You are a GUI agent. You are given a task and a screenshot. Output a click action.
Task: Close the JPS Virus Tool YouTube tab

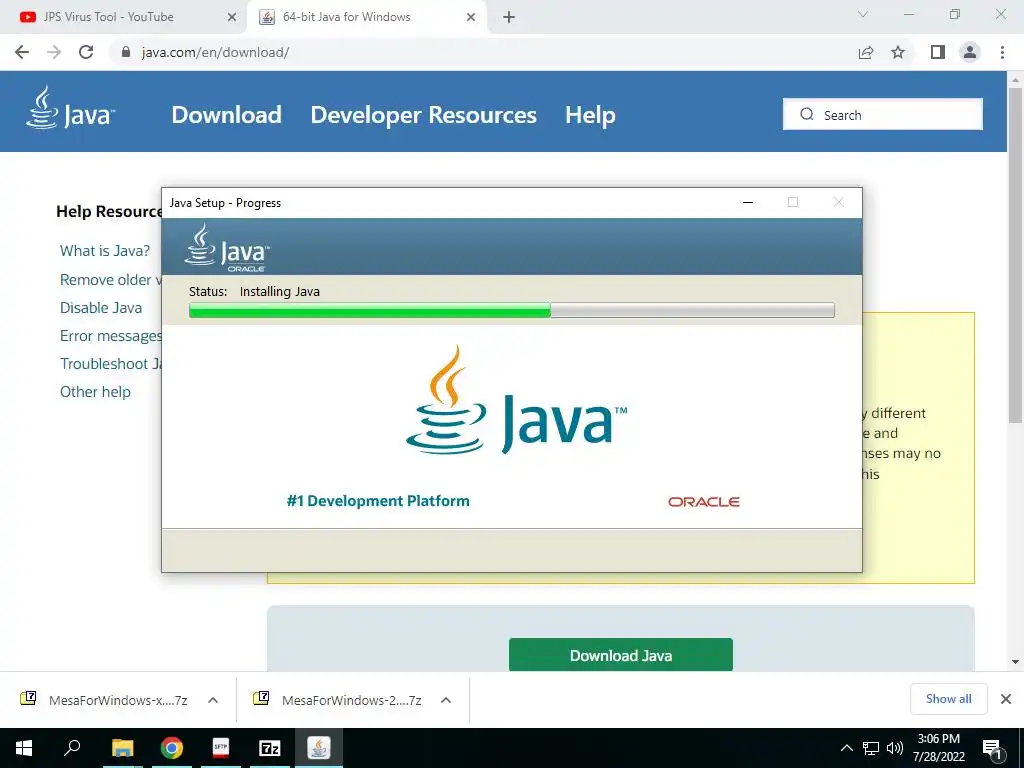[x=231, y=17]
